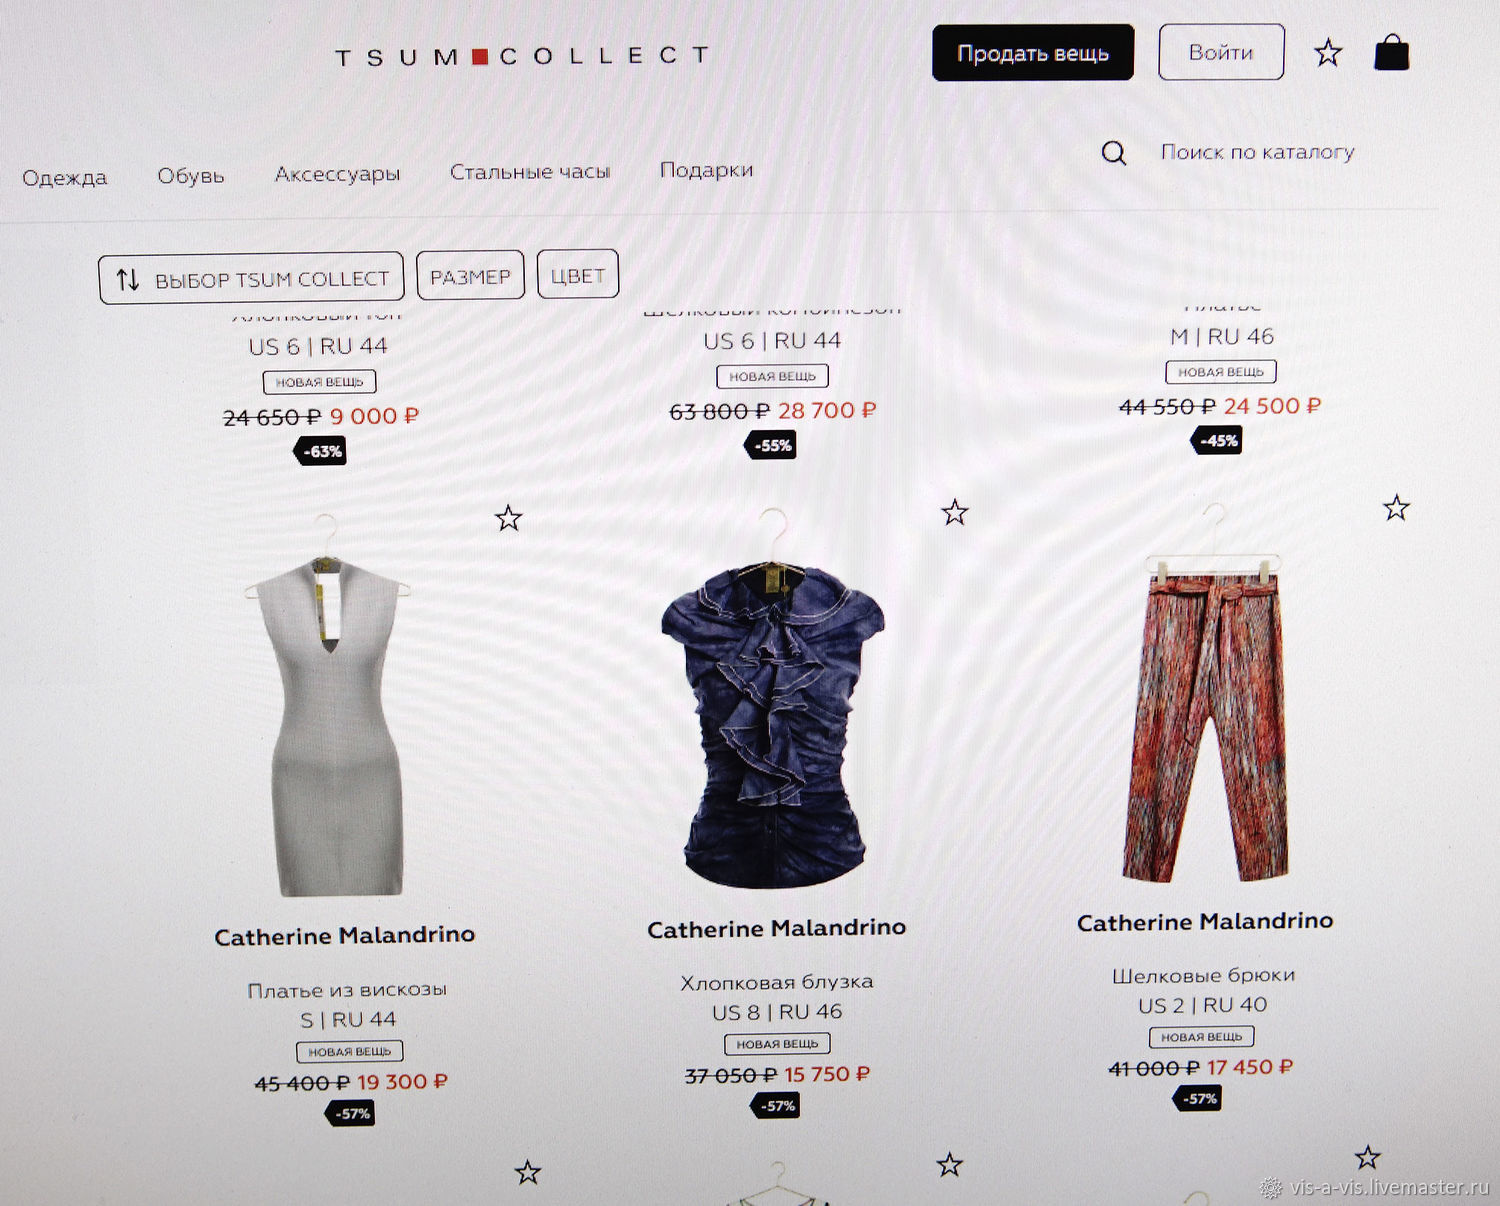This screenshot has height=1206, width=1500.
Task: Open the gray viscose dress product image
Action: 327,706
